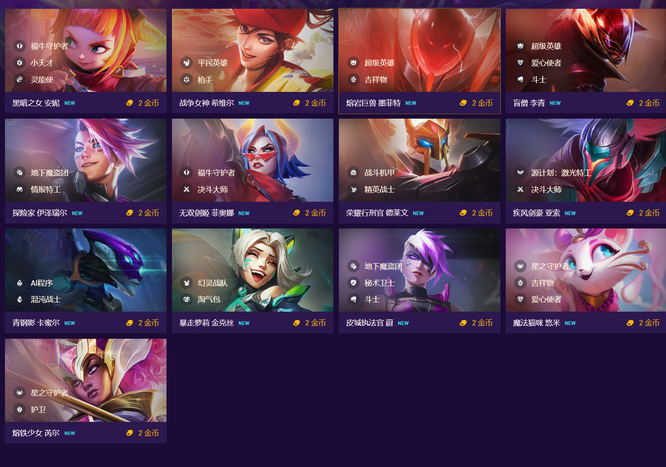Open the 暴走萝莉 金克丝 portrait
Image resolution: width=666 pixels, height=467 pixels.
pos(253,270)
